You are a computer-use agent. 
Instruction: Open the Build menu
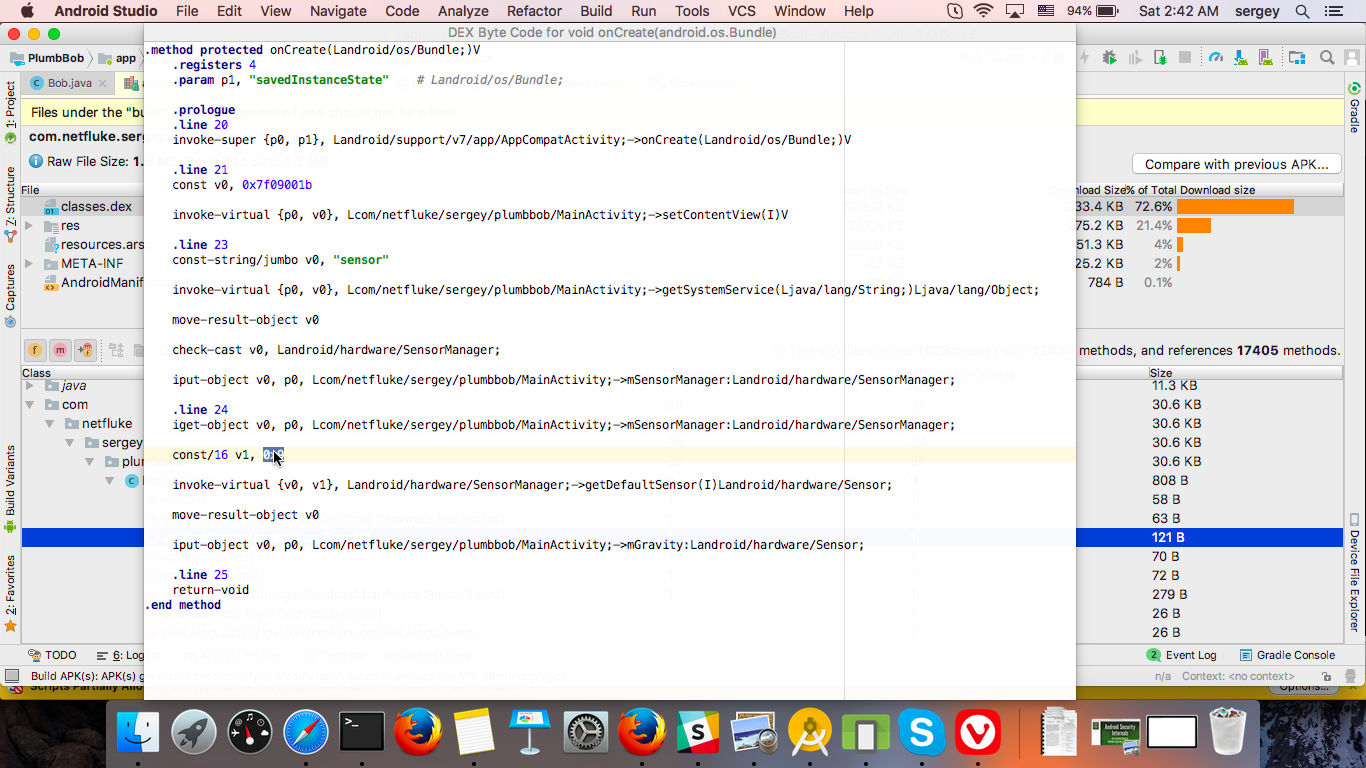pyautogui.click(x=596, y=11)
